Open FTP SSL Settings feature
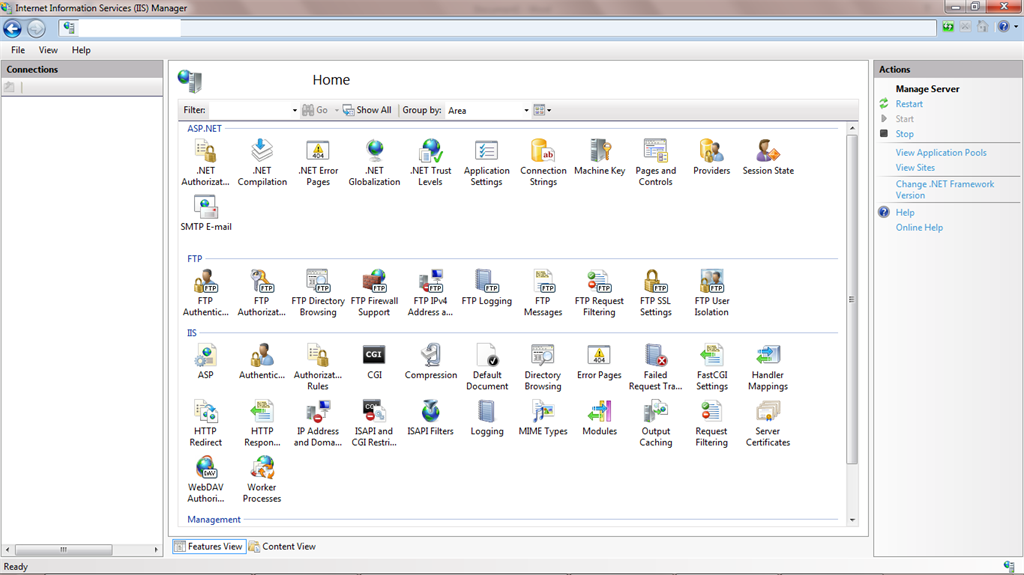Image resolution: width=1024 pixels, height=575 pixels. pyautogui.click(x=655, y=293)
